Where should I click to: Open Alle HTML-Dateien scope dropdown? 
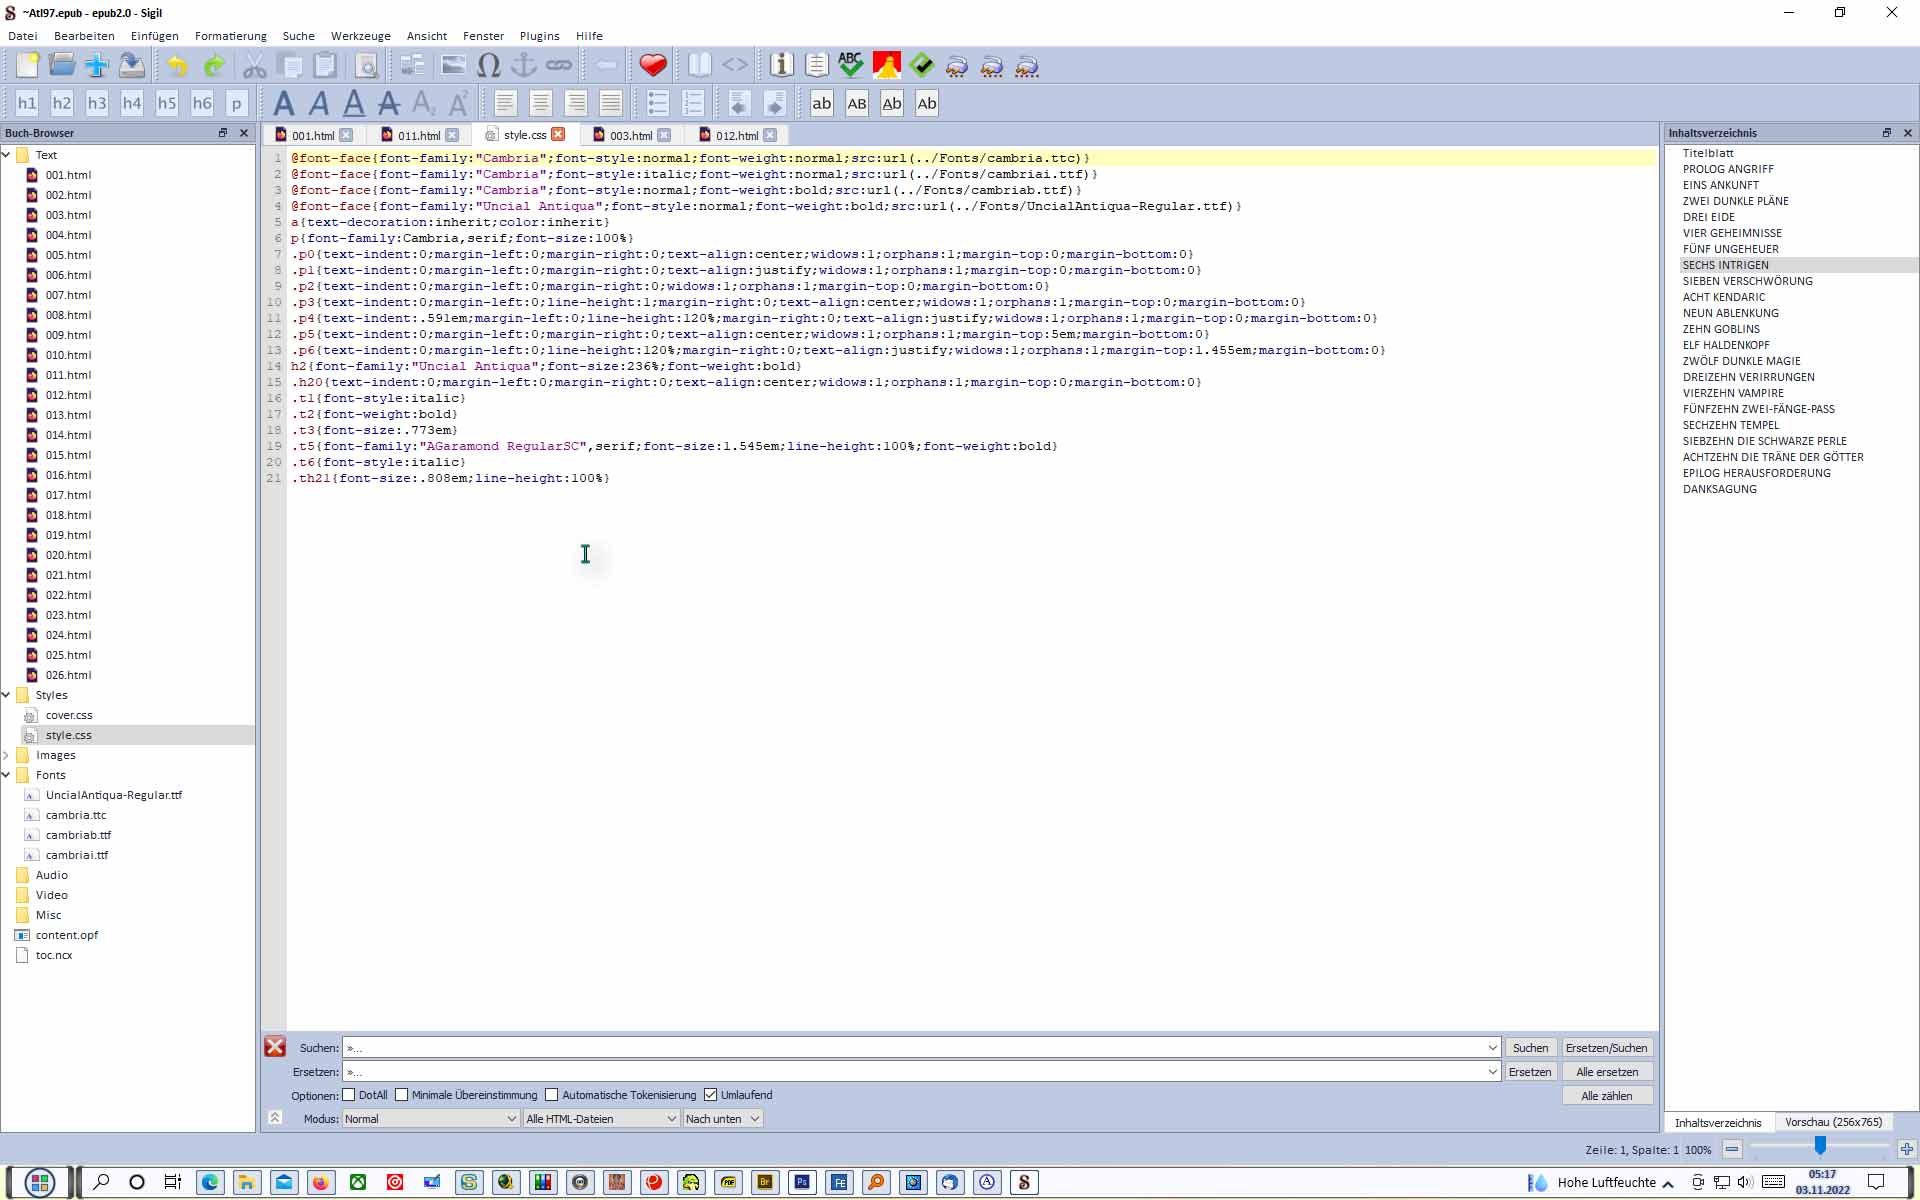(x=601, y=1119)
